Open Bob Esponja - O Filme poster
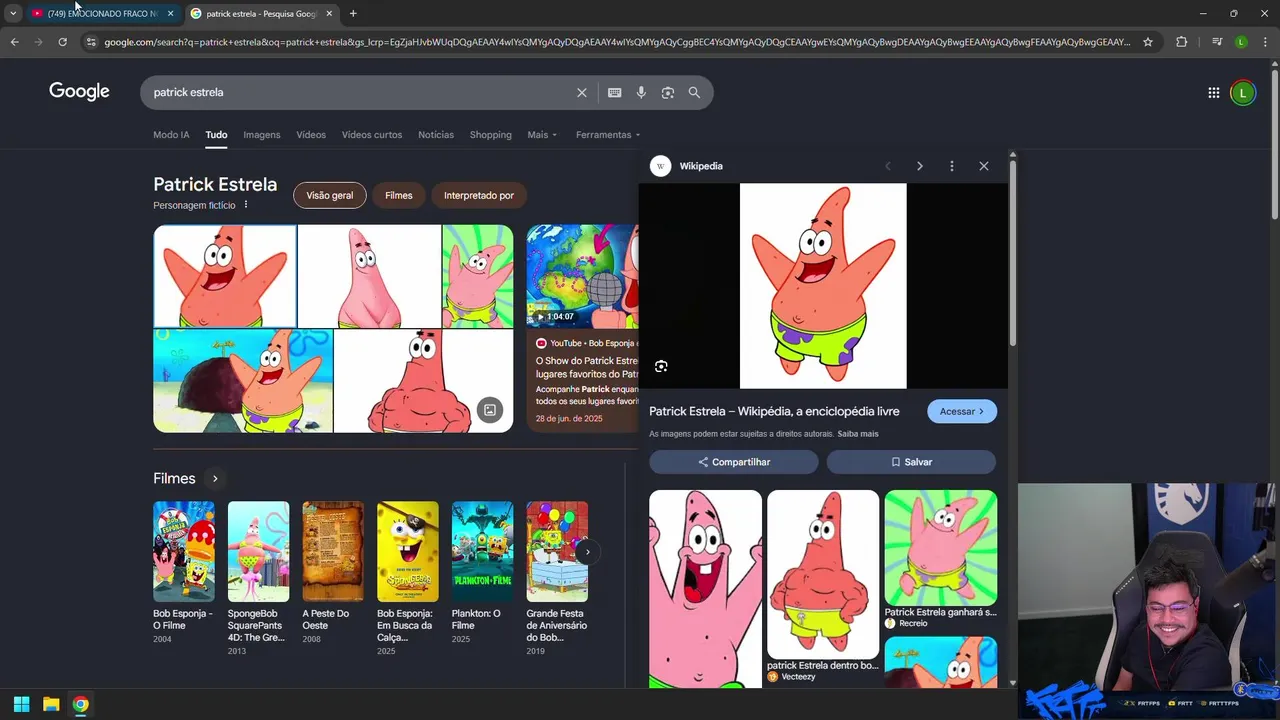Viewport: 1280px width, 720px height. [x=183, y=551]
